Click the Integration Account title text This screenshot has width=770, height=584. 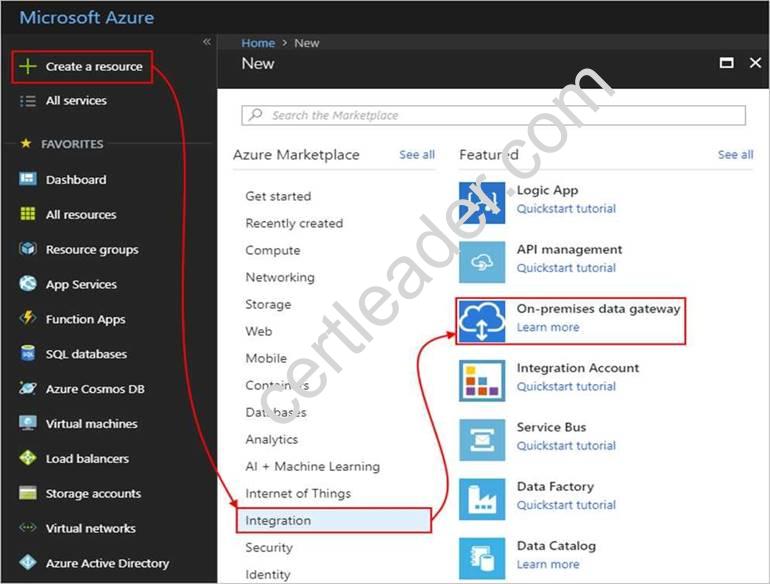pos(578,368)
